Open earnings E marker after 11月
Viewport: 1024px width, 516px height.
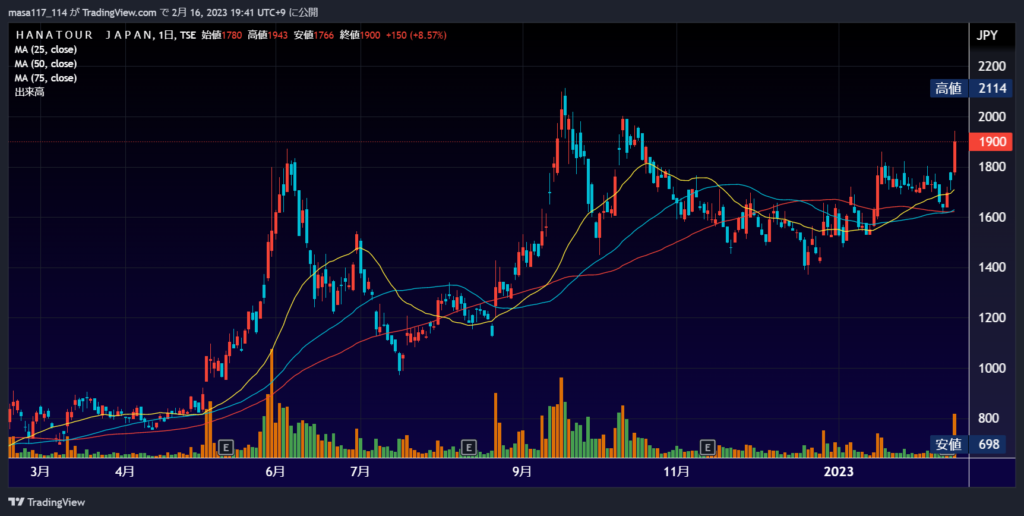point(707,447)
